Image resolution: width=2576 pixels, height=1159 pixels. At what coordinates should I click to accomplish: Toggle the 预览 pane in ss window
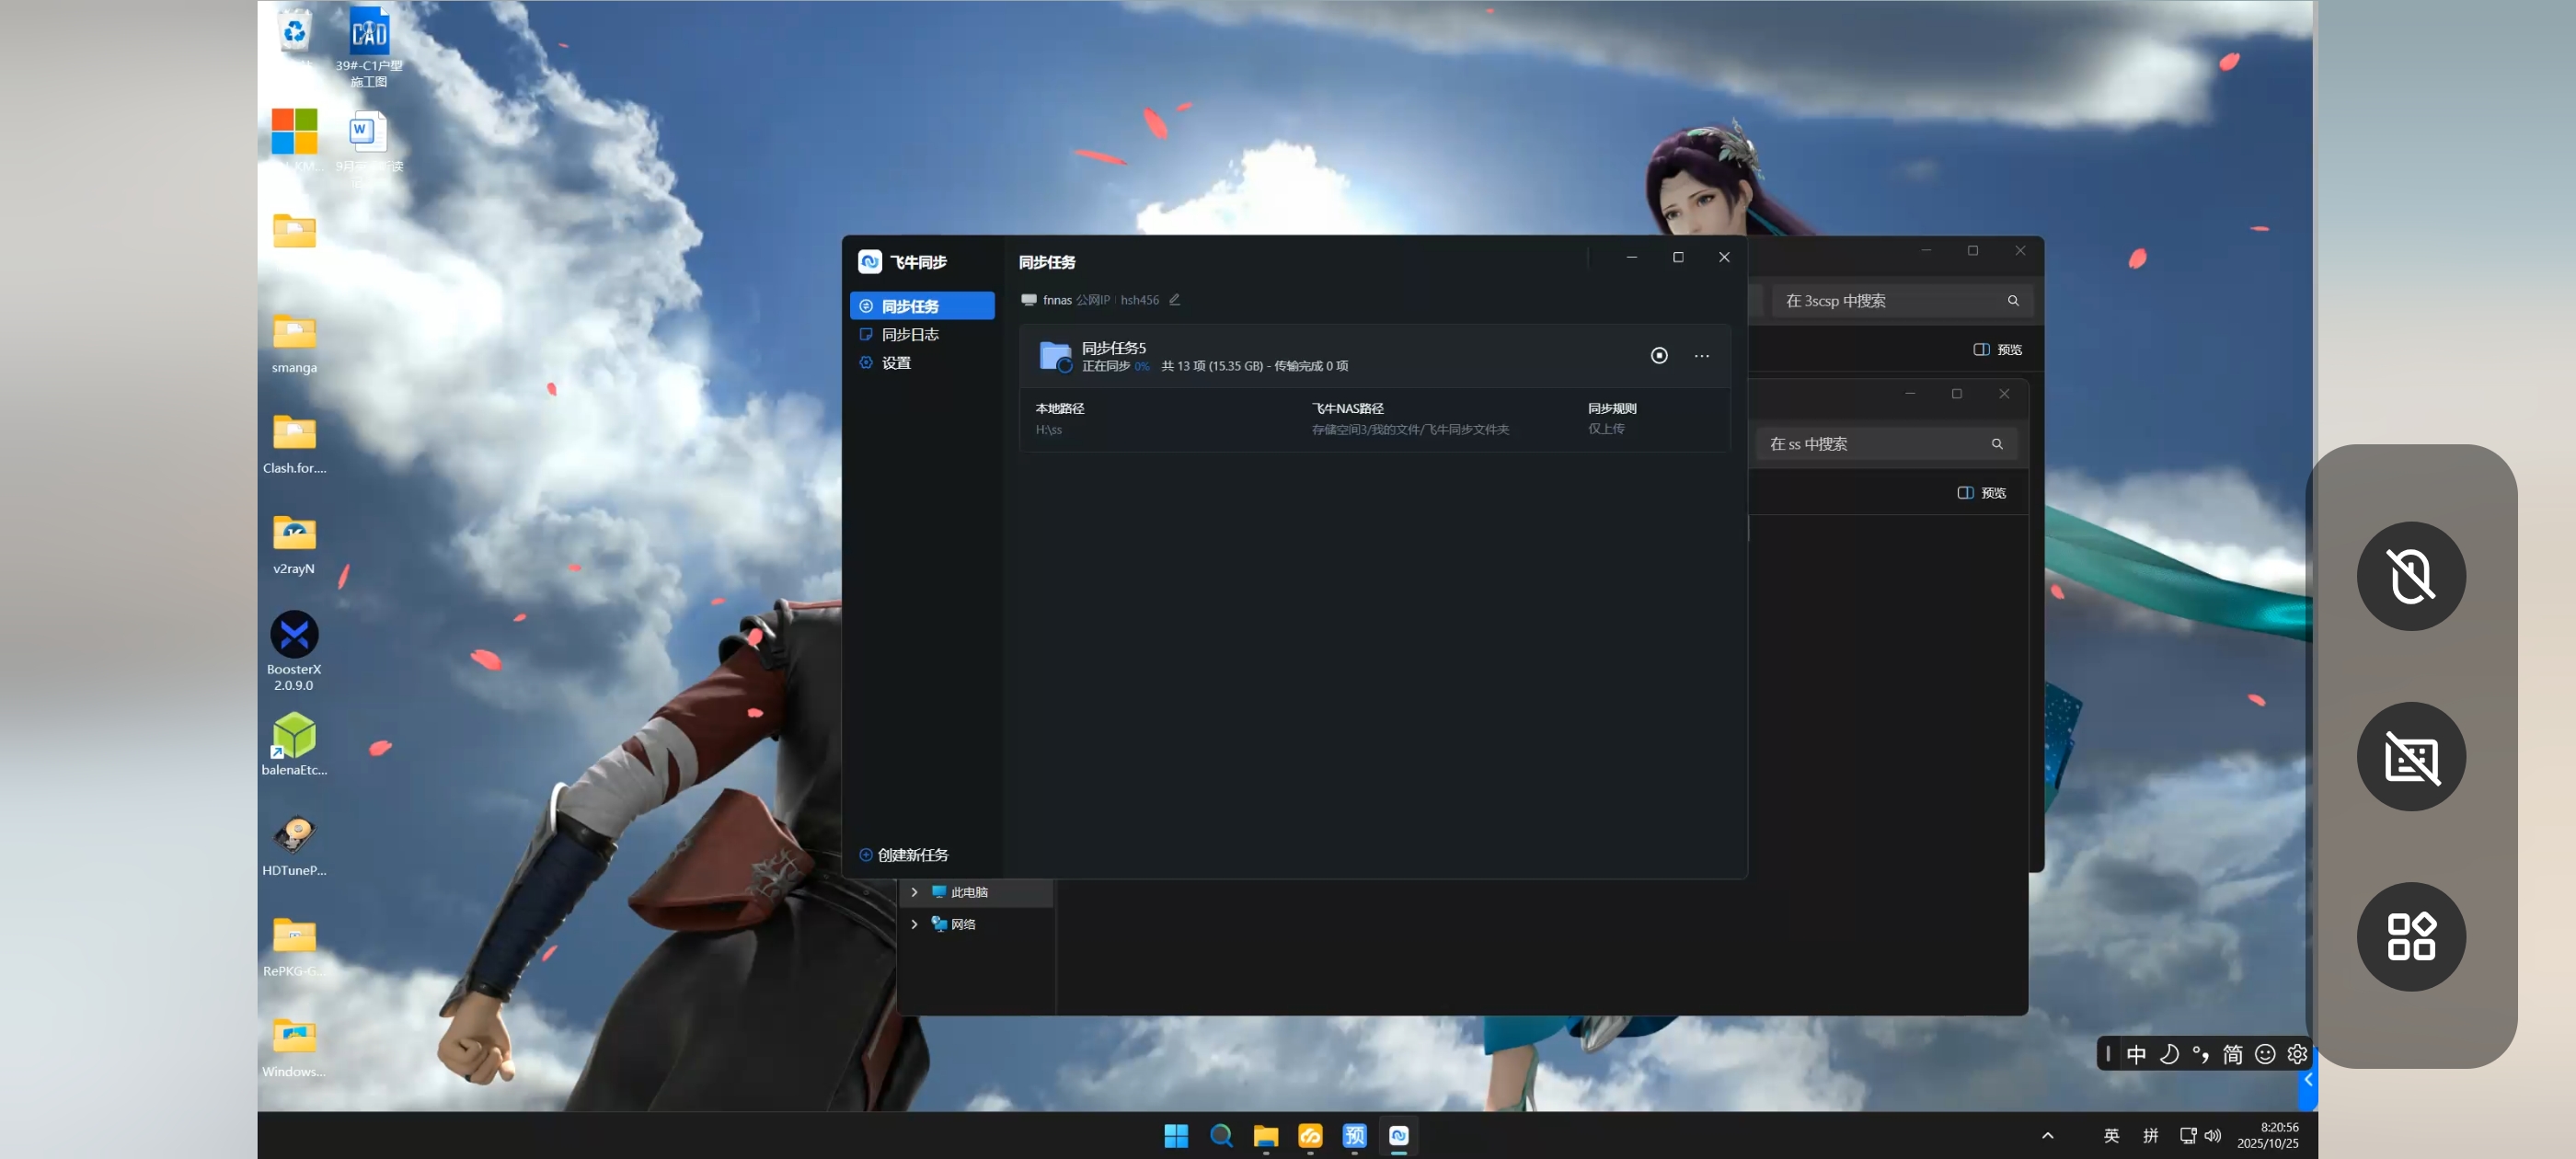pyautogui.click(x=1981, y=492)
